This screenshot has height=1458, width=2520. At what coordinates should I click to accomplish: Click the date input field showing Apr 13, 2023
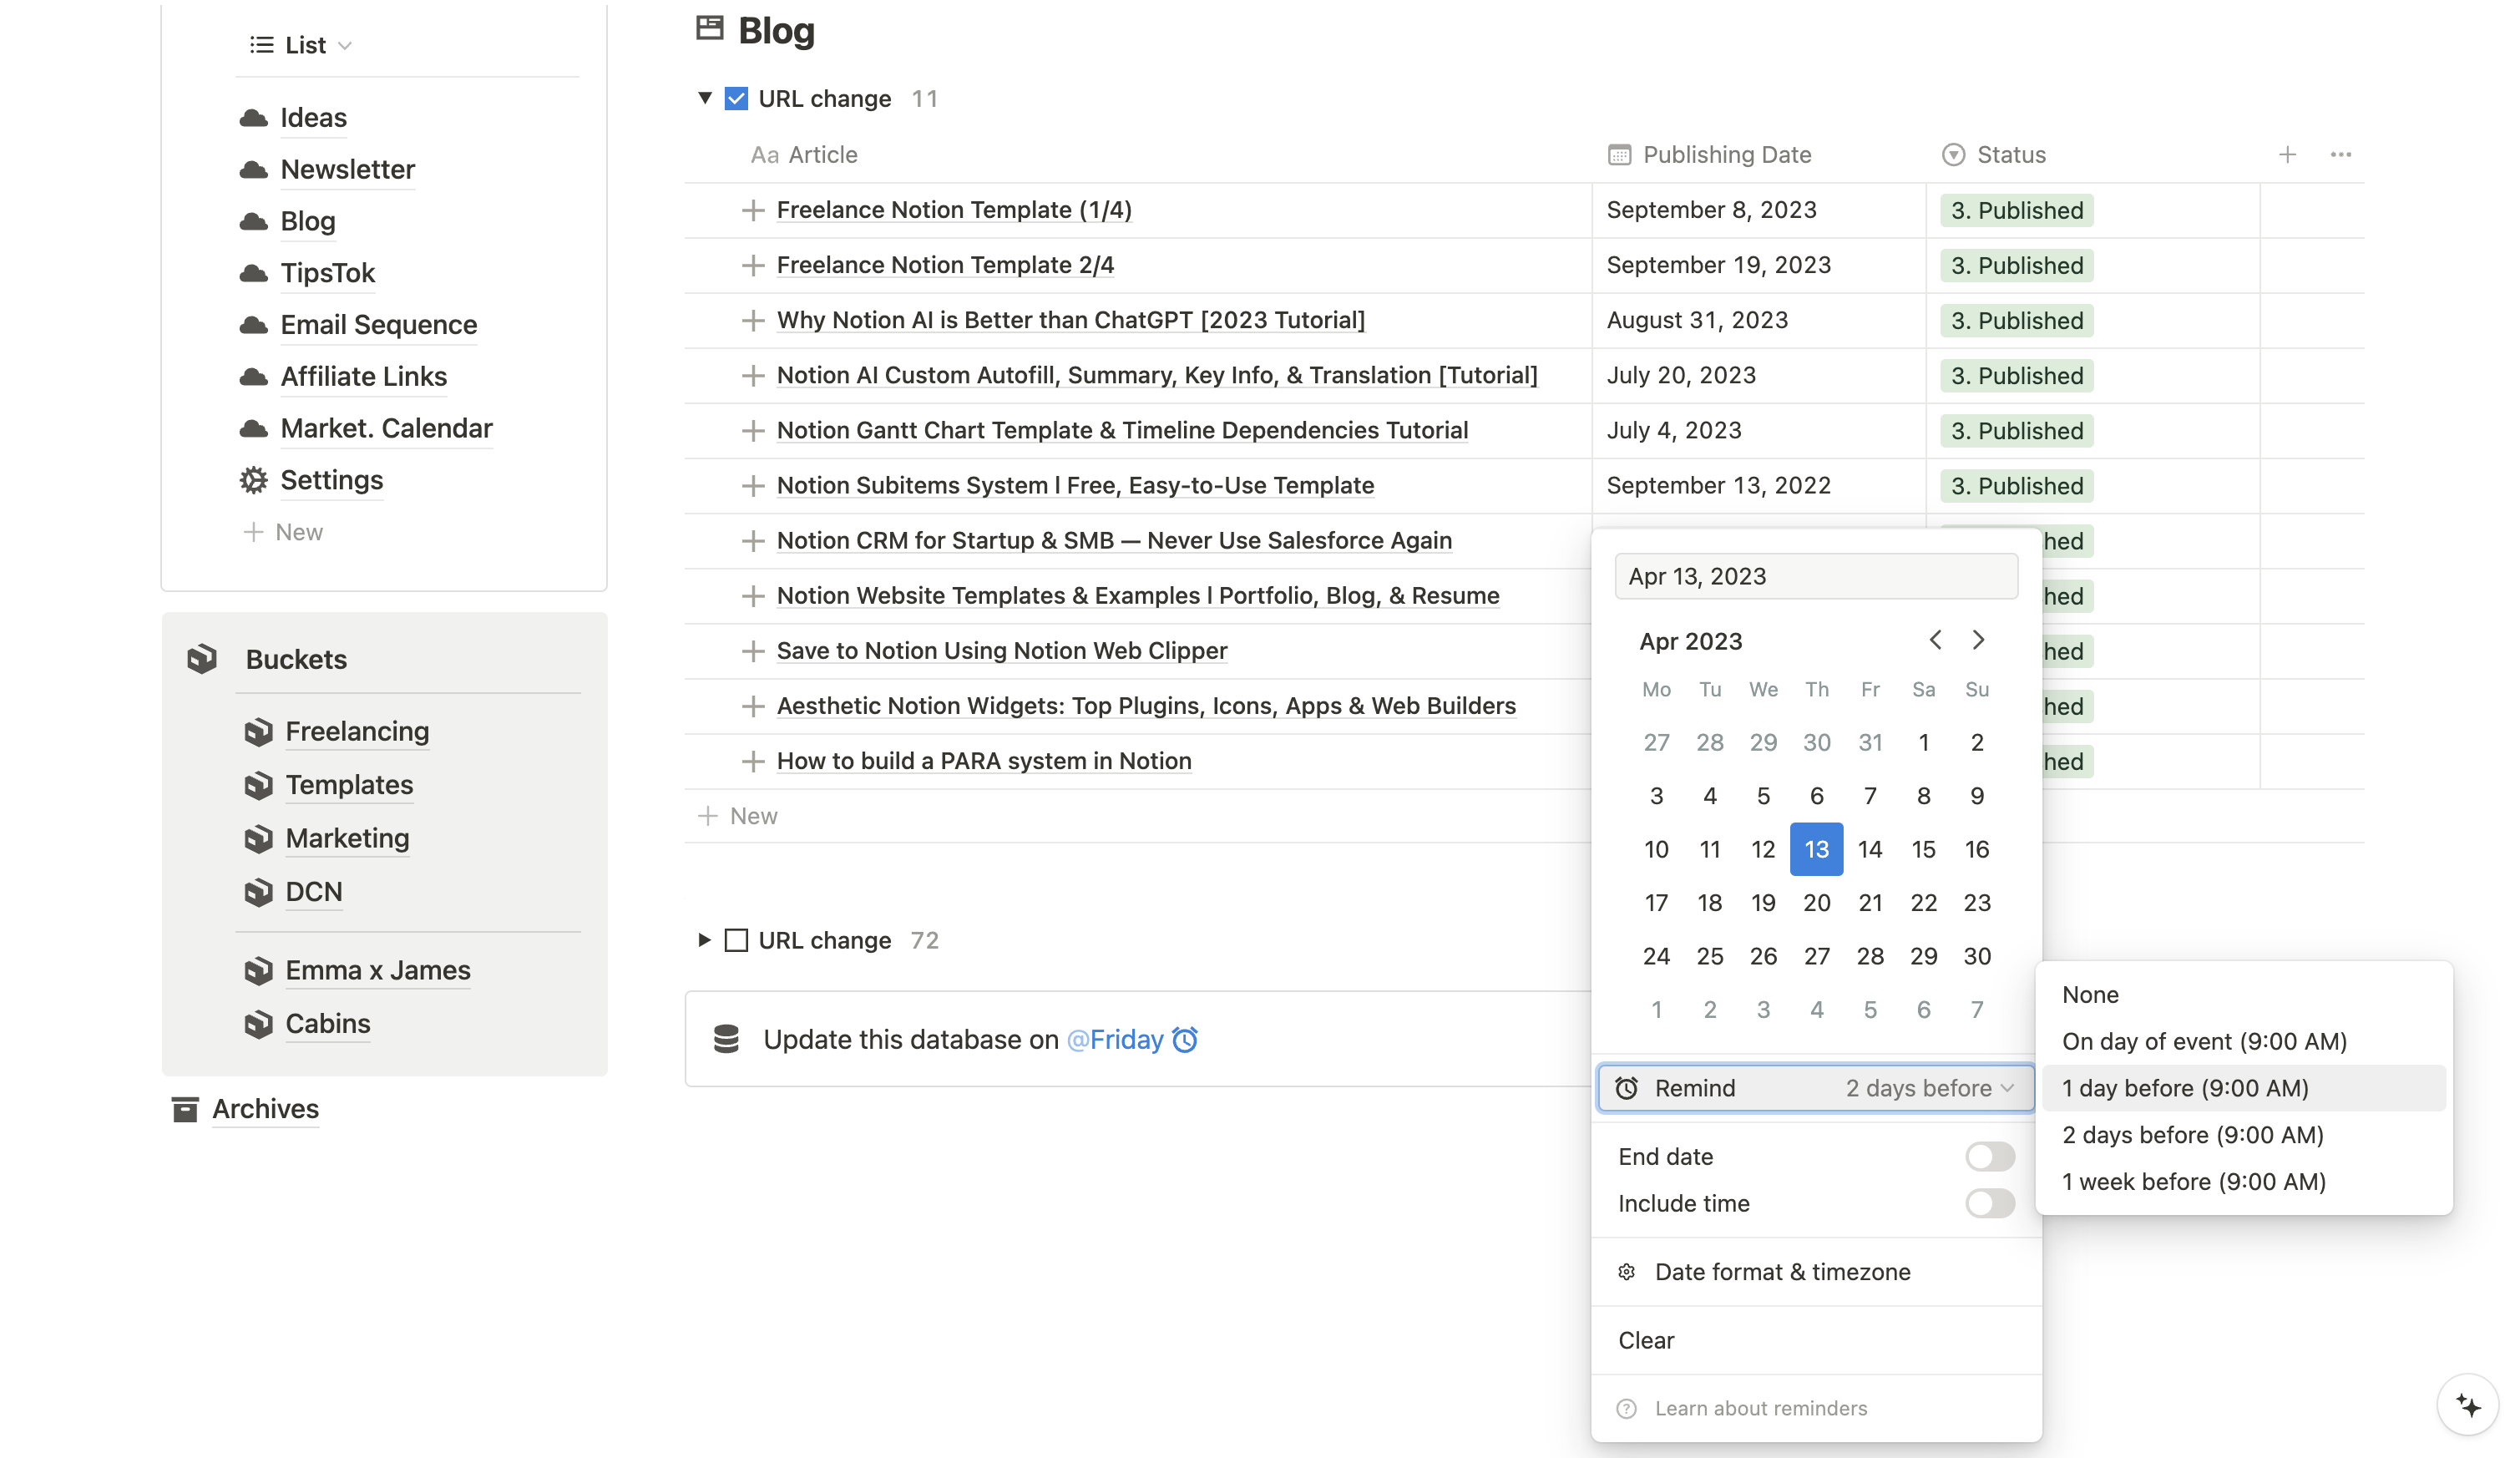1815,577
